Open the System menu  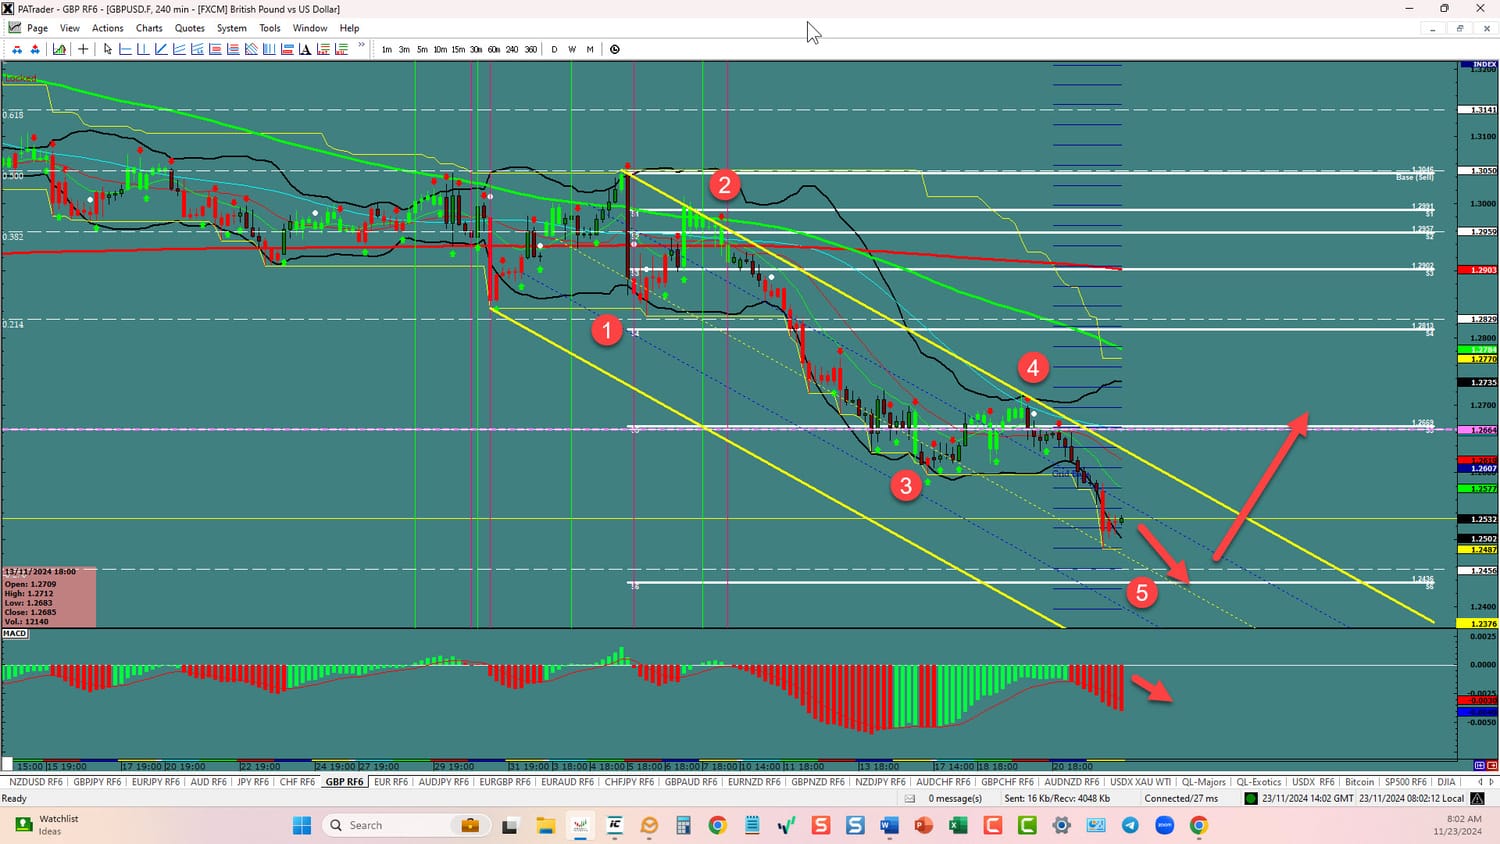(x=232, y=28)
